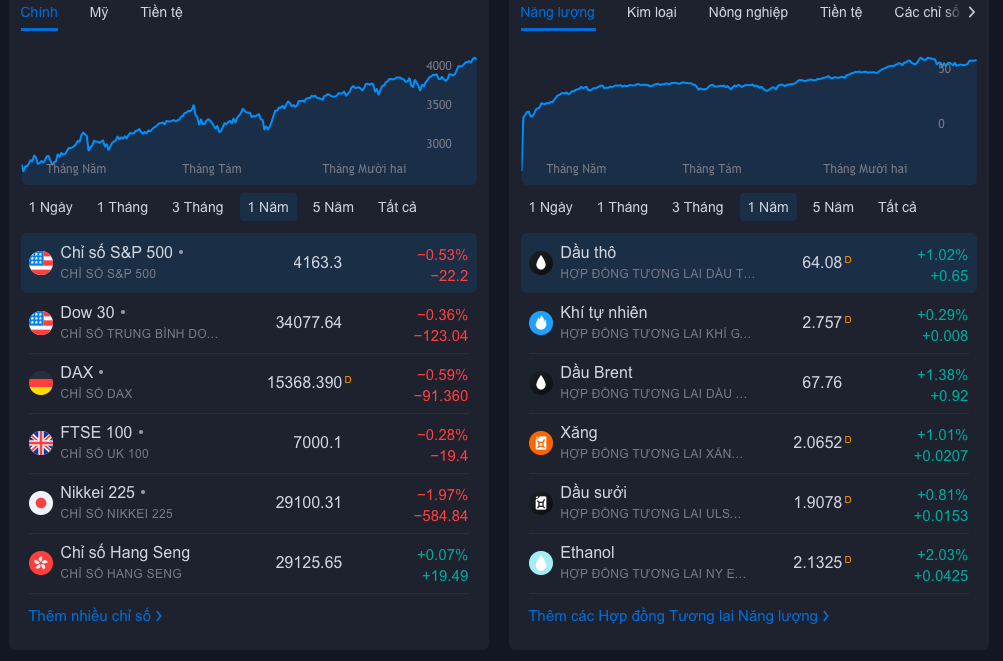
Task: Click the Dầu Brent drop icon
Action: point(541,383)
